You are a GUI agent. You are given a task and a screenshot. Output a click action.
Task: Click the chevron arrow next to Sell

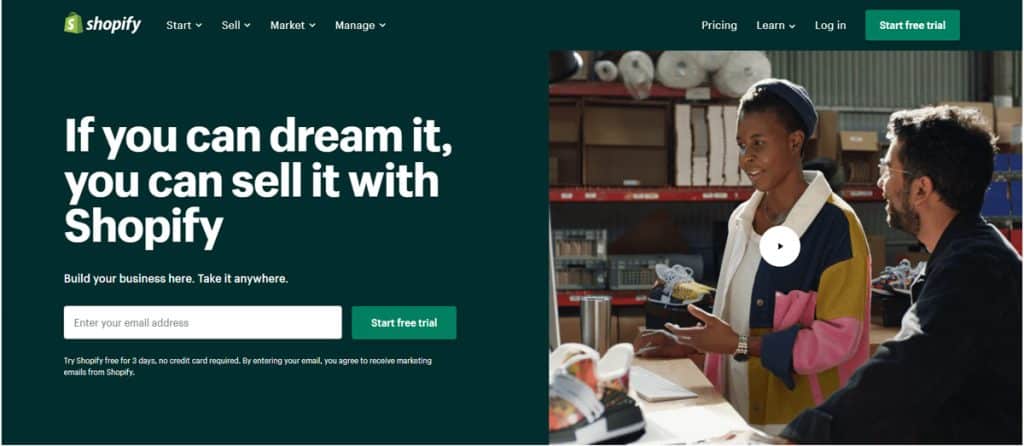coord(248,25)
